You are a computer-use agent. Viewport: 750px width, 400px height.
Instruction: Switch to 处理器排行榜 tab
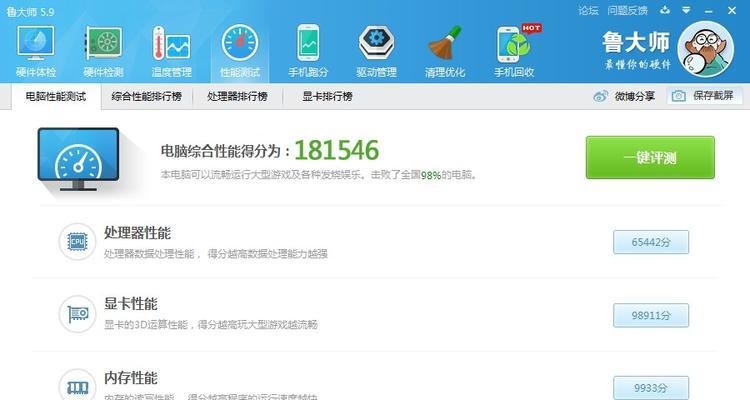point(237,97)
